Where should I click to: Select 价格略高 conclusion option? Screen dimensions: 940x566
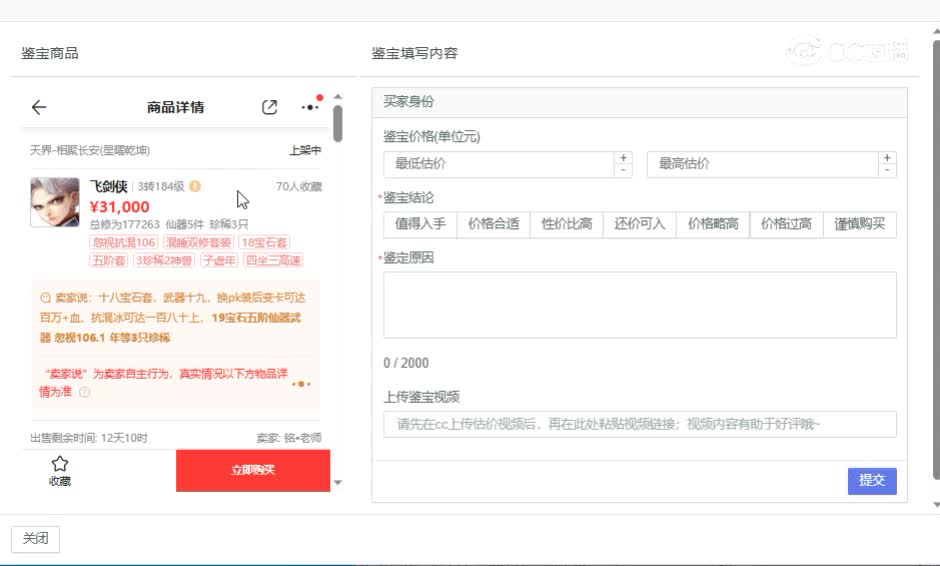713,224
